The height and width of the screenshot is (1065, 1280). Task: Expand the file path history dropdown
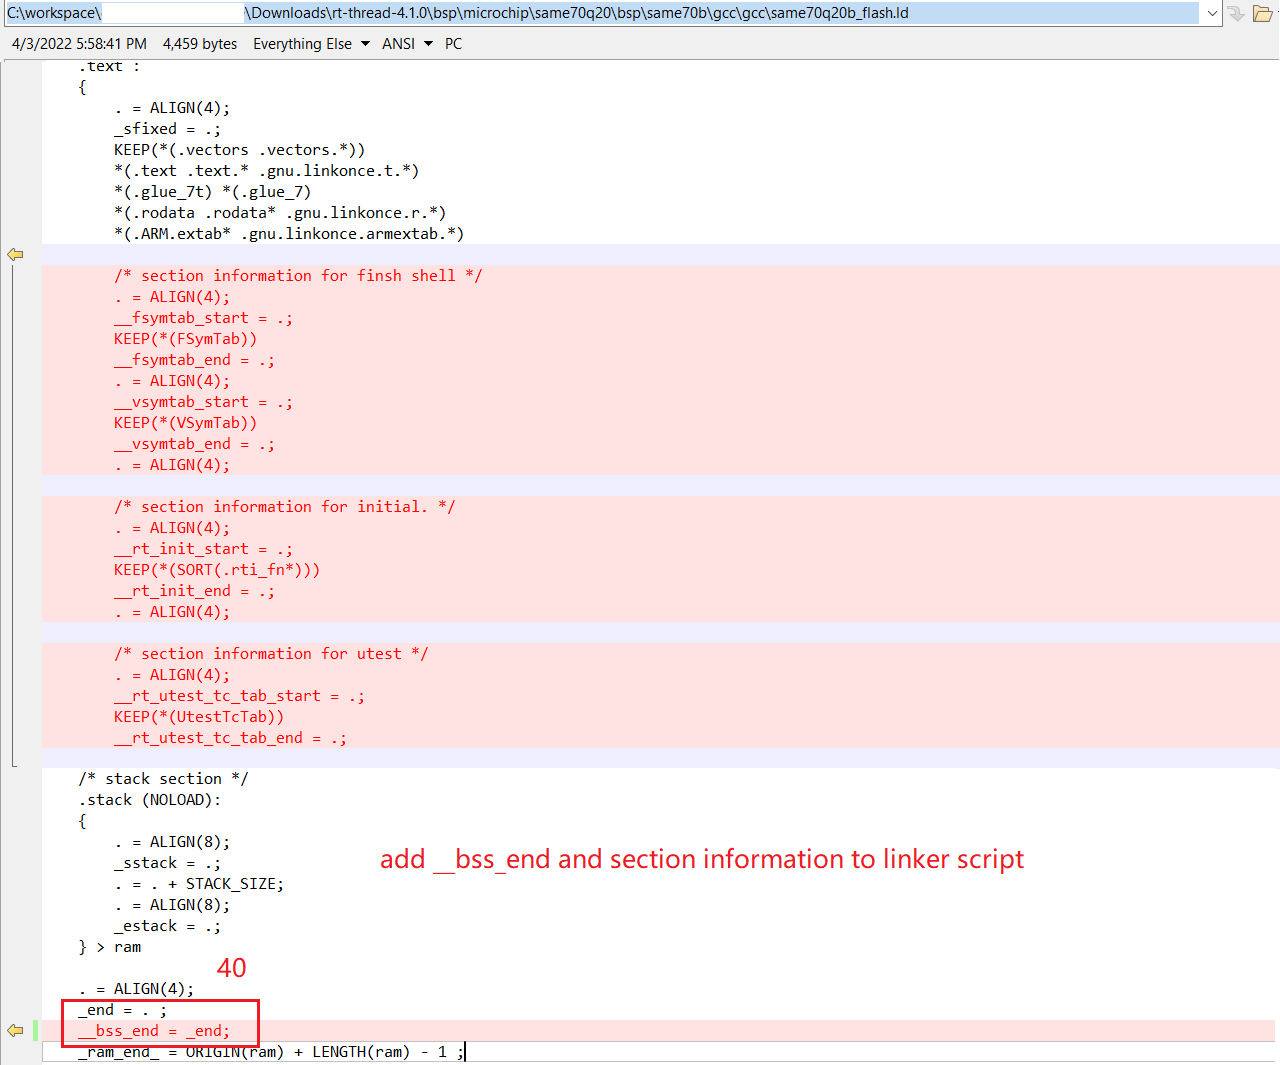point(1212,13)
